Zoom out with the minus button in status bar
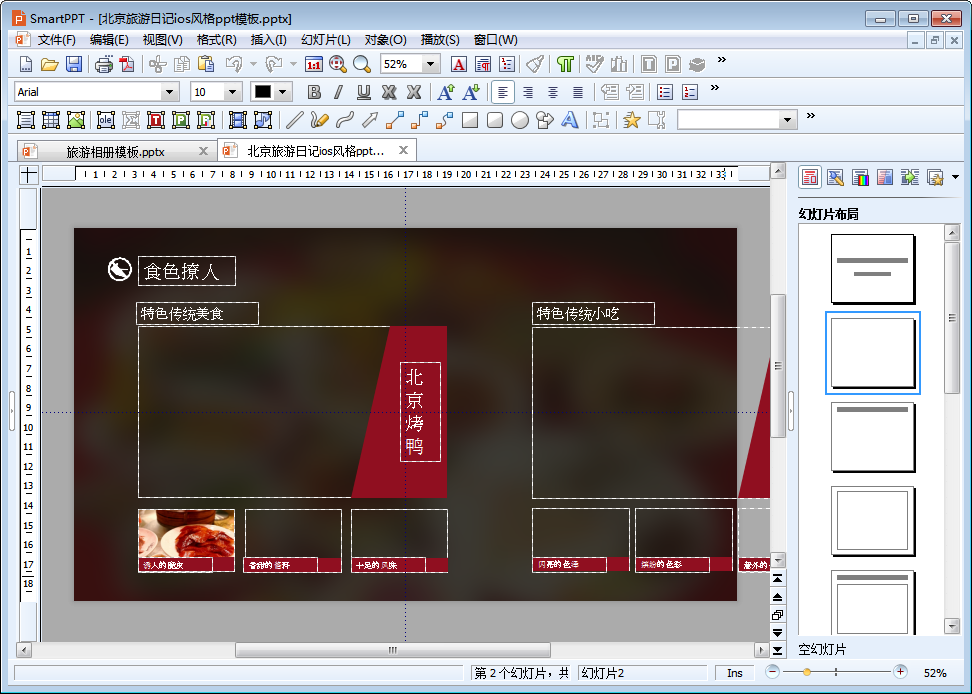 pos(772,672)
